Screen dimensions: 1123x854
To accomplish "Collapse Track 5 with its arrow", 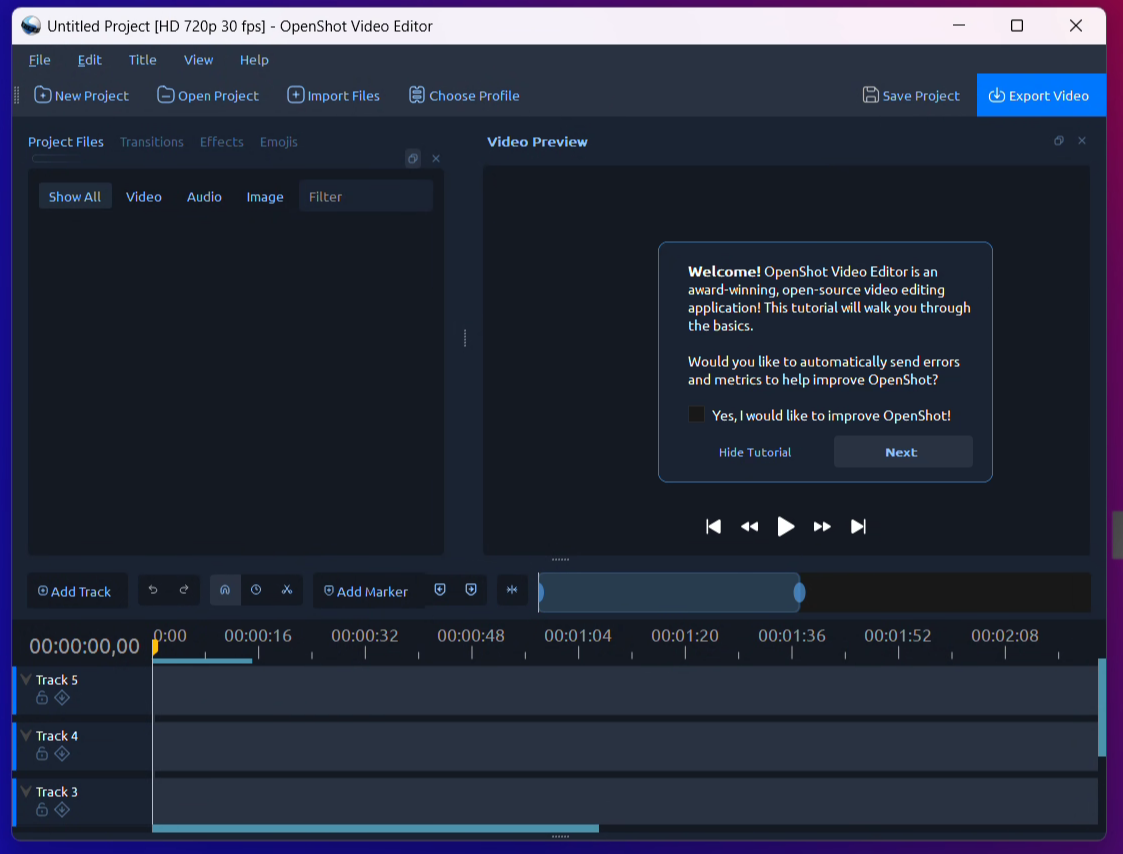I will tap(26, 679).
